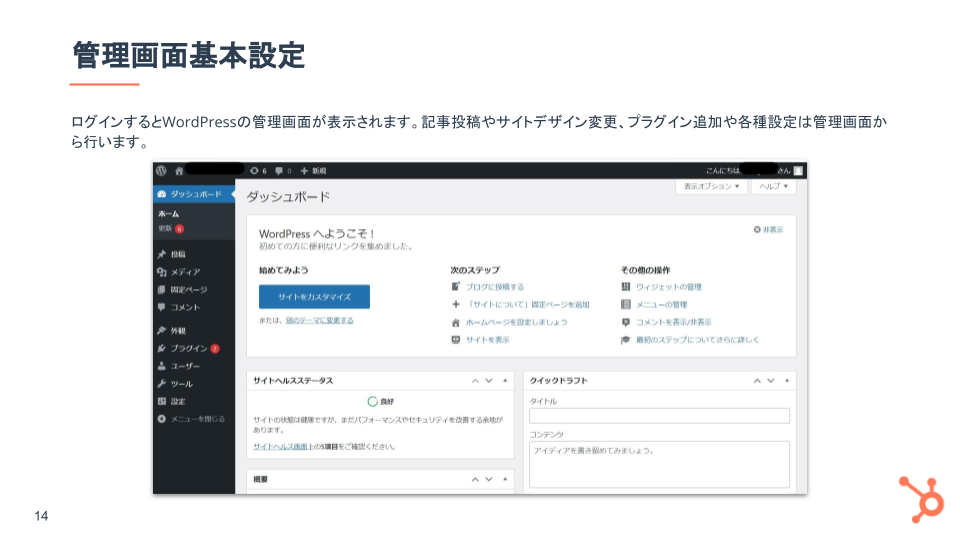Collapse 概要 panel triangle
The height and width of the screenshot is (540, 960).
click(x=505, y=479)
